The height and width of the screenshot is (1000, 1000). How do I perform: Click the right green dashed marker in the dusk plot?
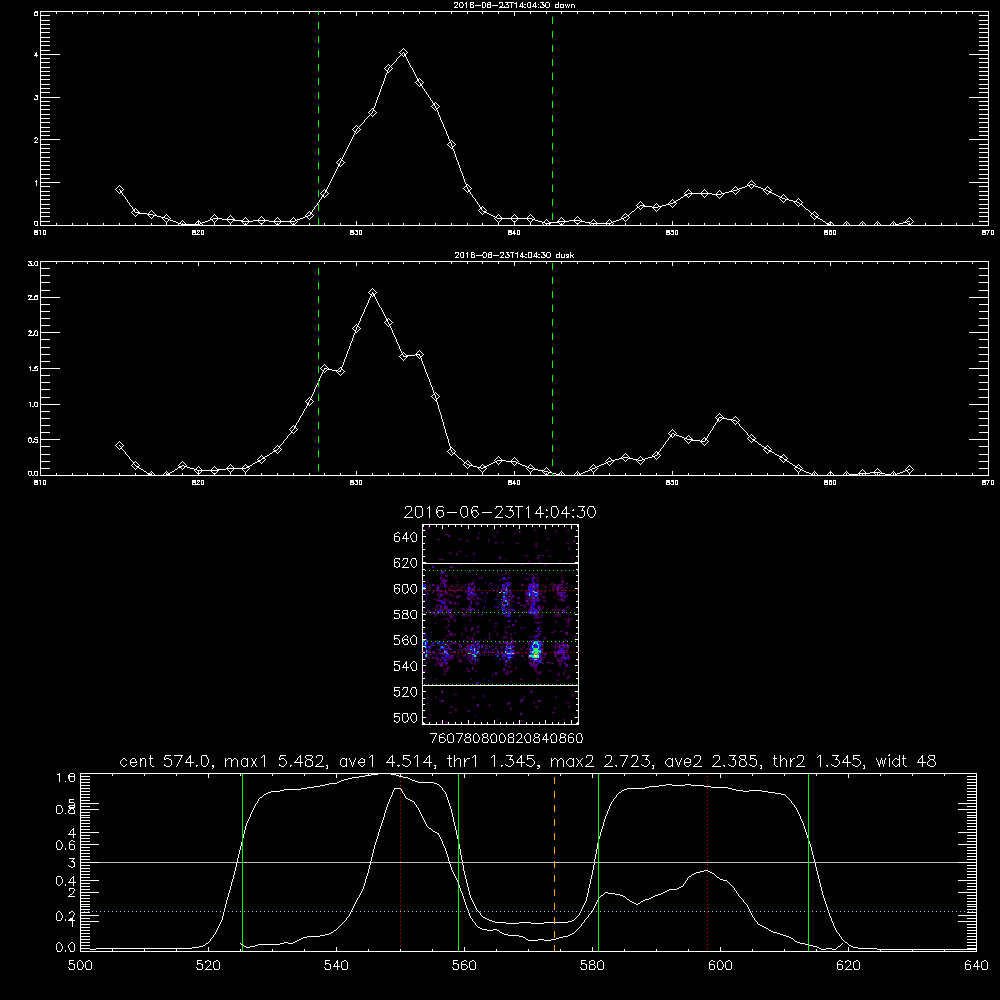point(552,369)
